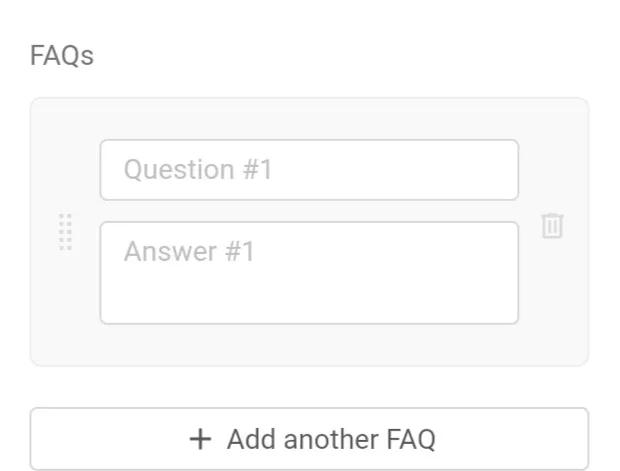Grab the dotted reorder grip on the FAQ card
Viewport: 620px width, 471px height.
pos(66,232)
